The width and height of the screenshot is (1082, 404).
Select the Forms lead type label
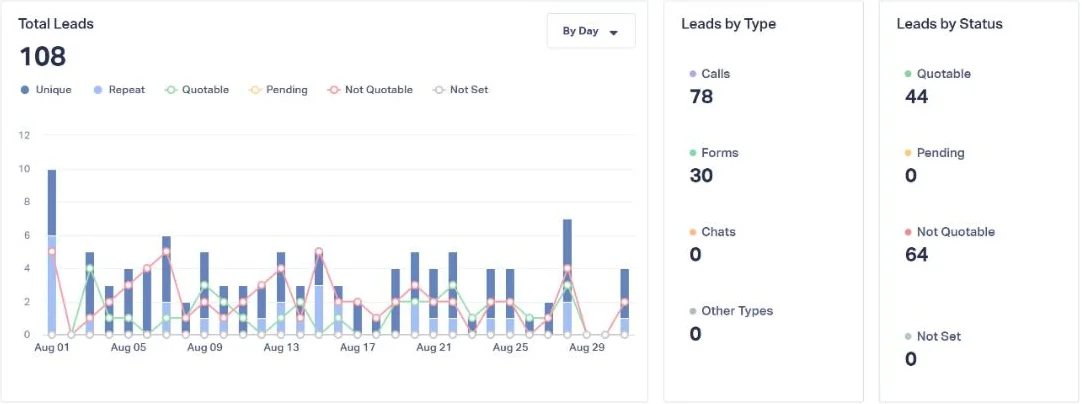click(x=720, y=153)
